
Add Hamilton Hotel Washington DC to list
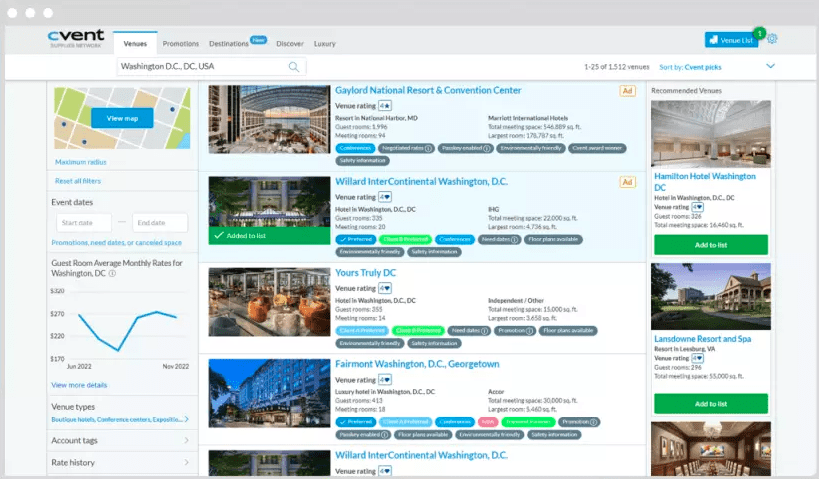[x=711, y=244]
